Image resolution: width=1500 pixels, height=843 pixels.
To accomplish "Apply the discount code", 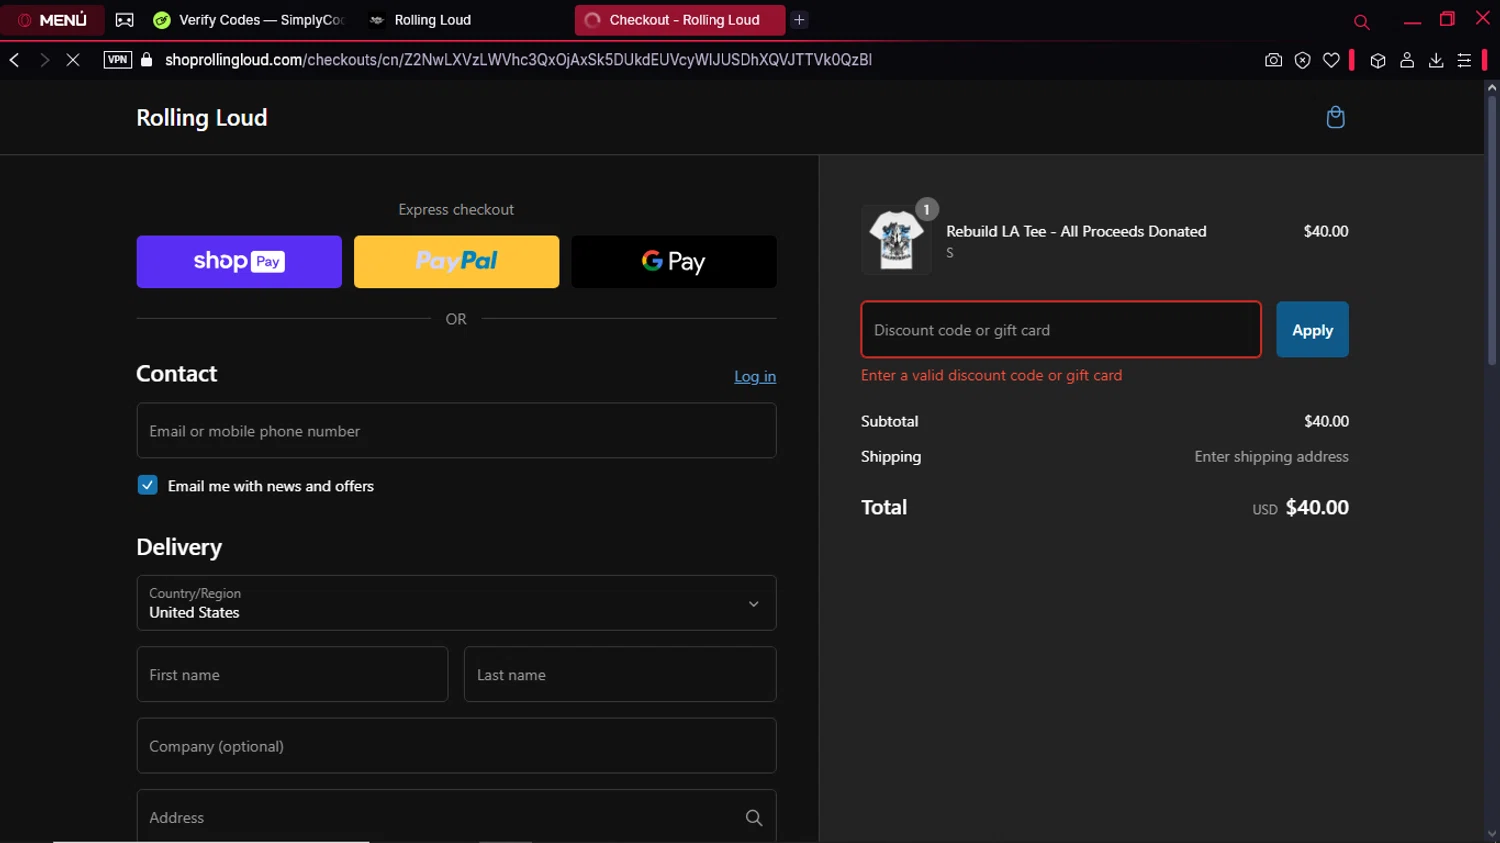I will (x=1312, y=330).
